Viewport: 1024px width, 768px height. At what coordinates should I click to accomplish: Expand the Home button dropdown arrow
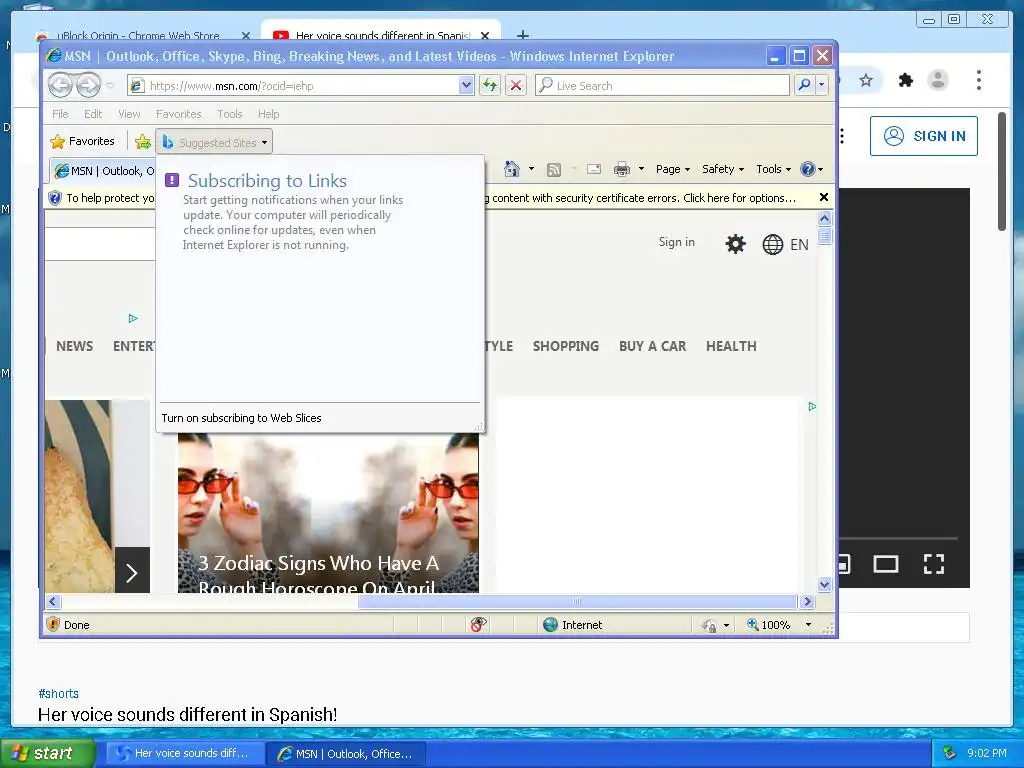click(531, 169)
